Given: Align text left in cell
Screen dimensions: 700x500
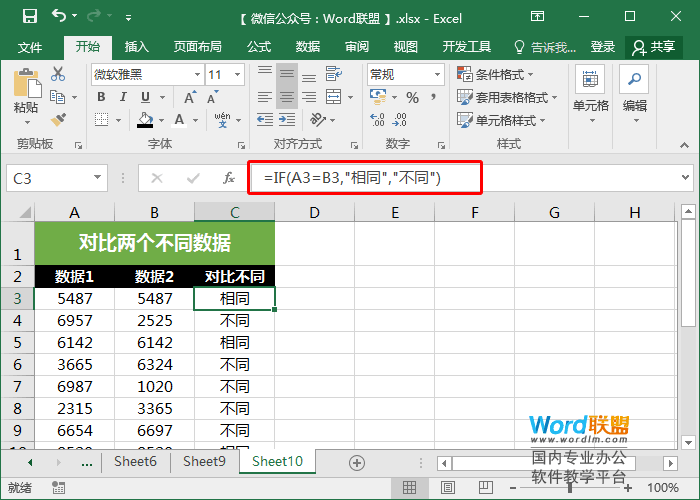Looking at the screenshot, I should [265, 97].
